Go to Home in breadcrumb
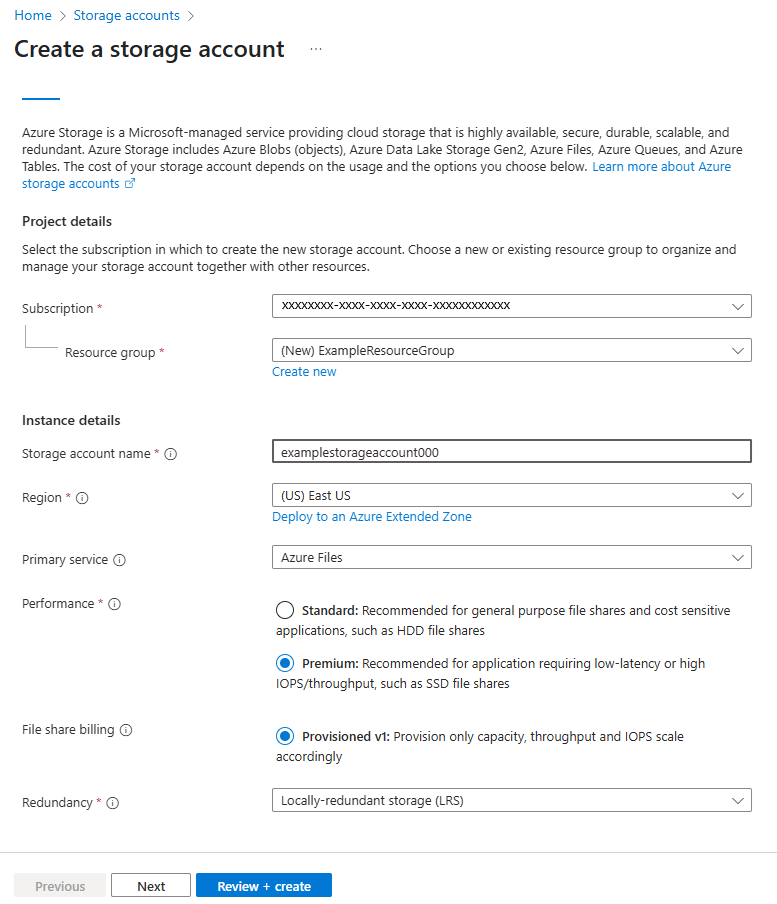The height and width of the screenshot is (904, 777). pyautogui.click(x=33, y=16)
